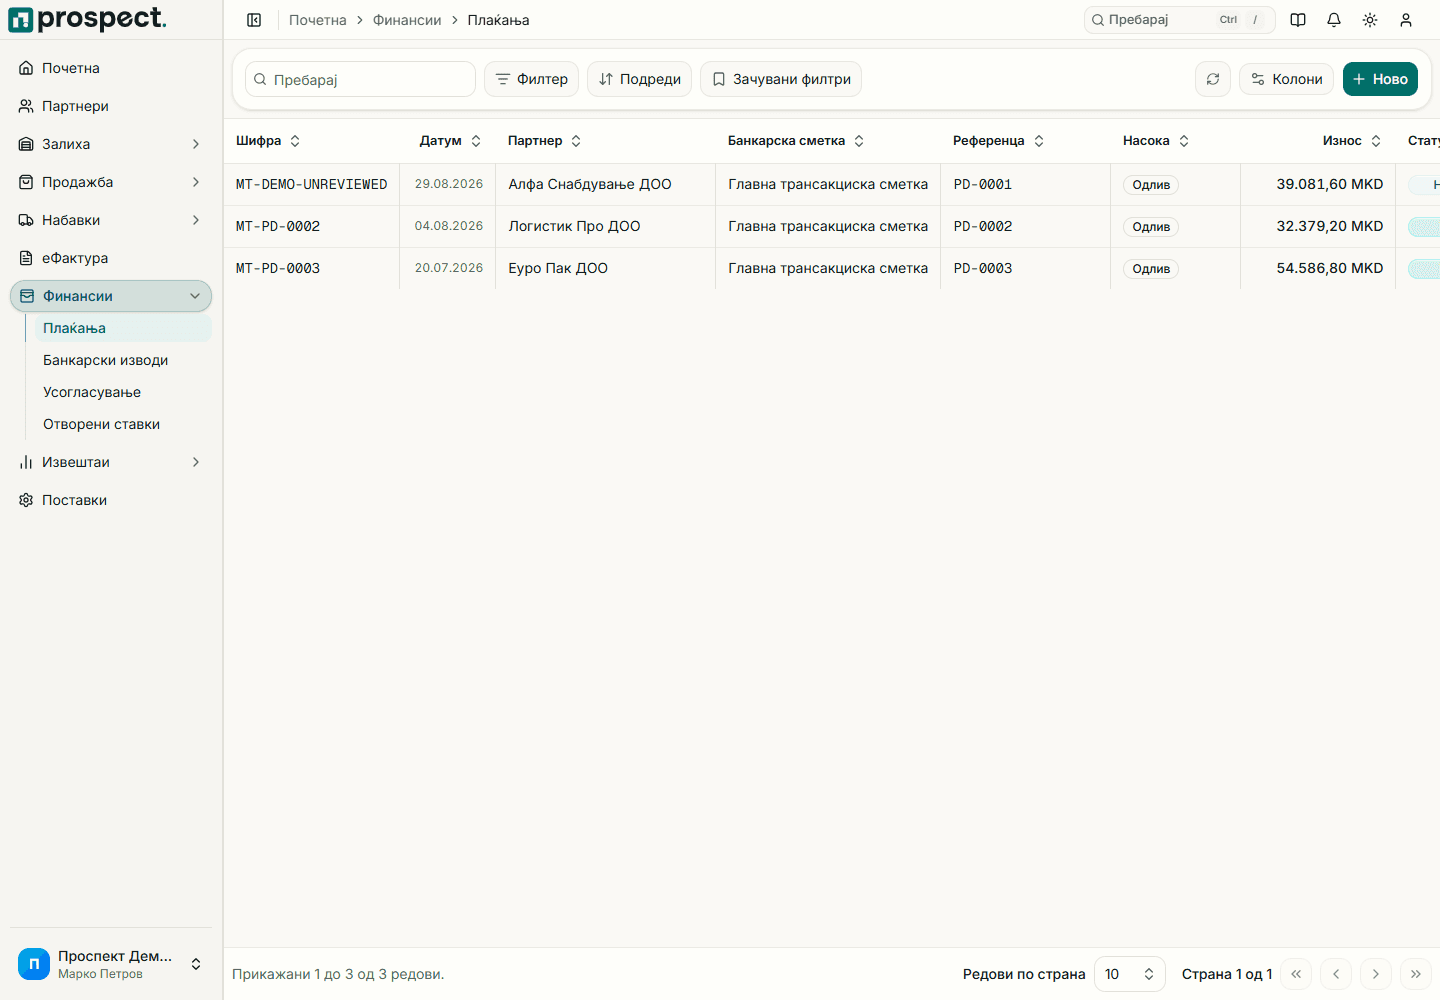Screen dimensions: 1440x1000
Task: Click partner Логистик Про ДОО
Action: point(574,226)
